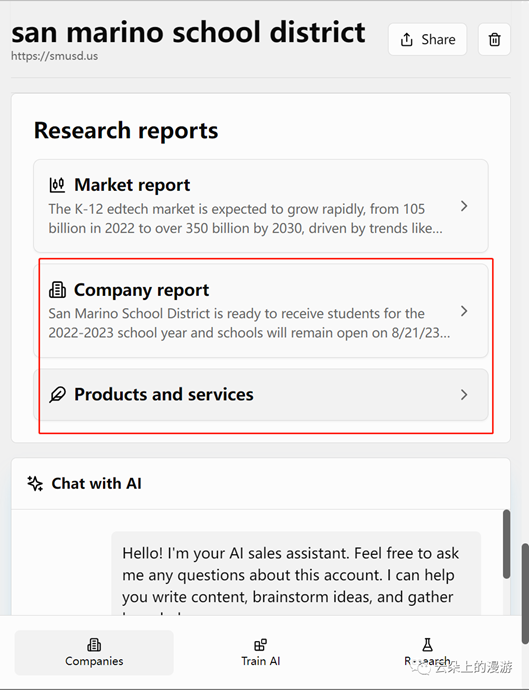Open the Market report summary text
Viewport: 529px width, 690px height.
pos(246,219)
